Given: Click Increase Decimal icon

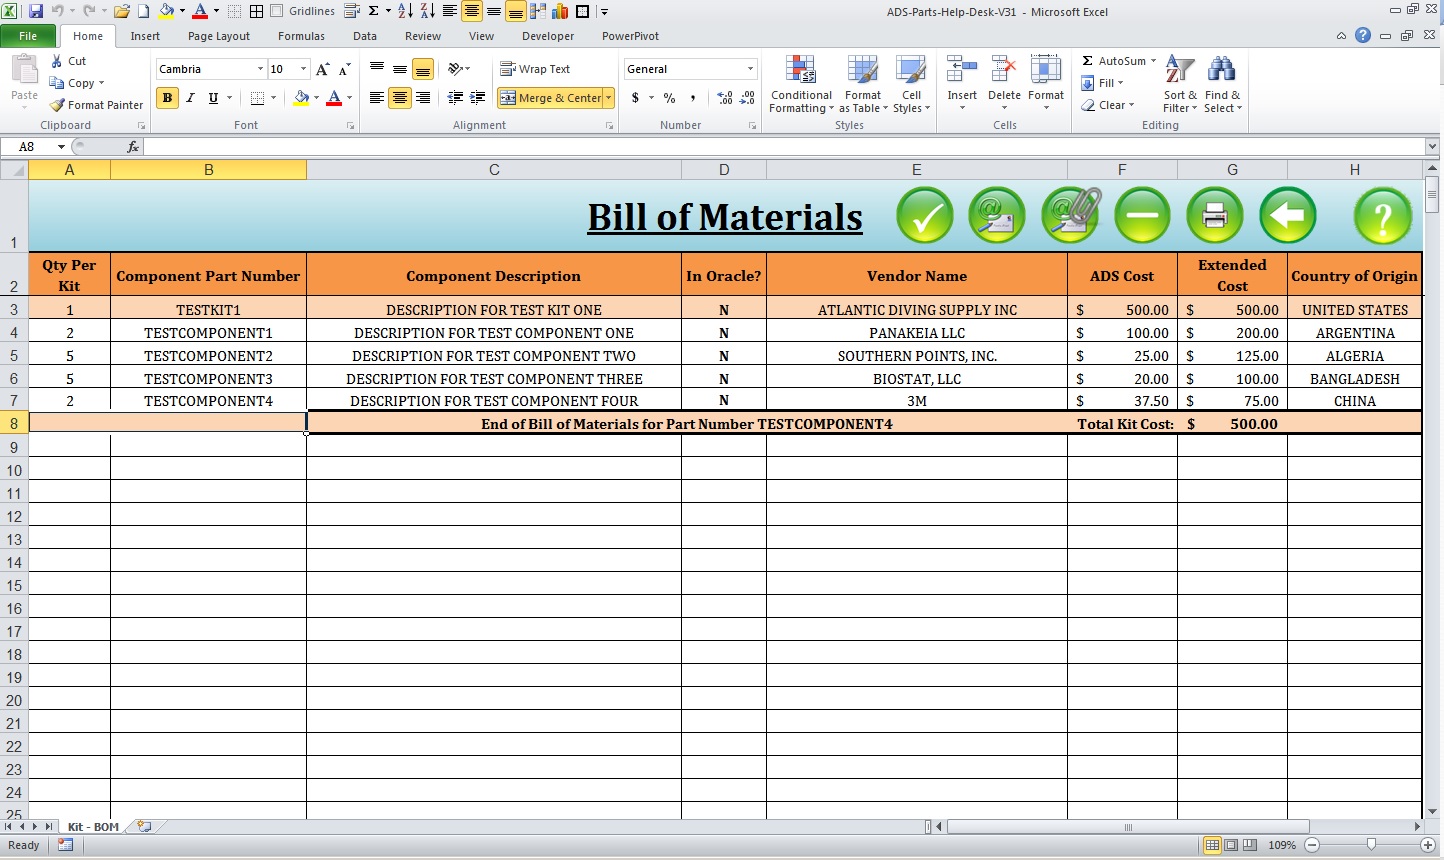Looking at the screenshot, I should pyautogui.click(x=725, y=98).
